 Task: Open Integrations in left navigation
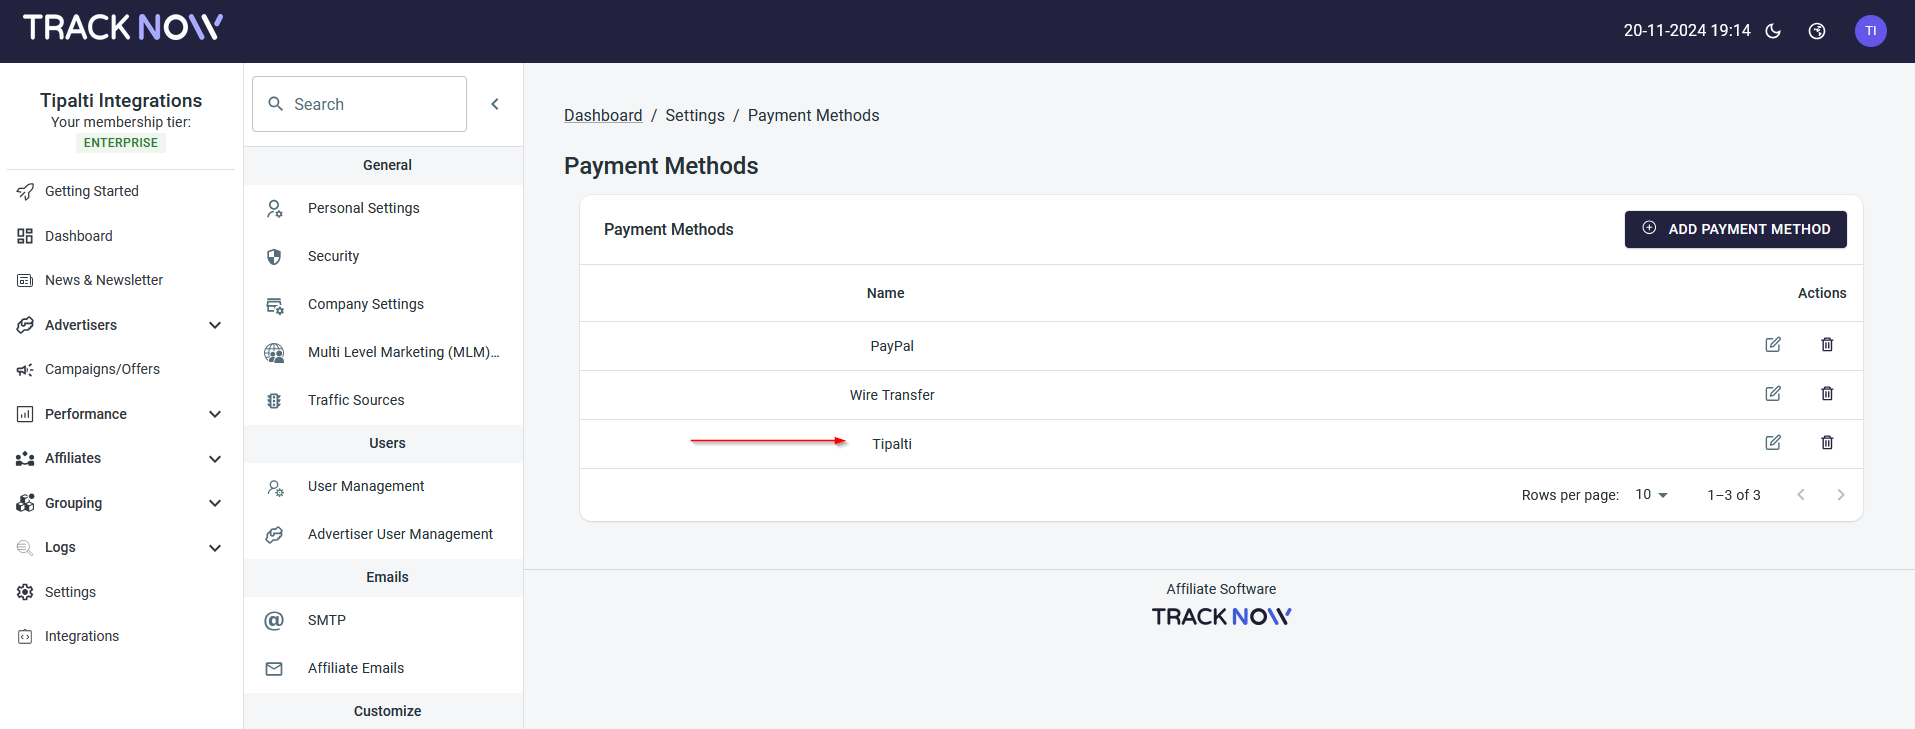point(81,636)
